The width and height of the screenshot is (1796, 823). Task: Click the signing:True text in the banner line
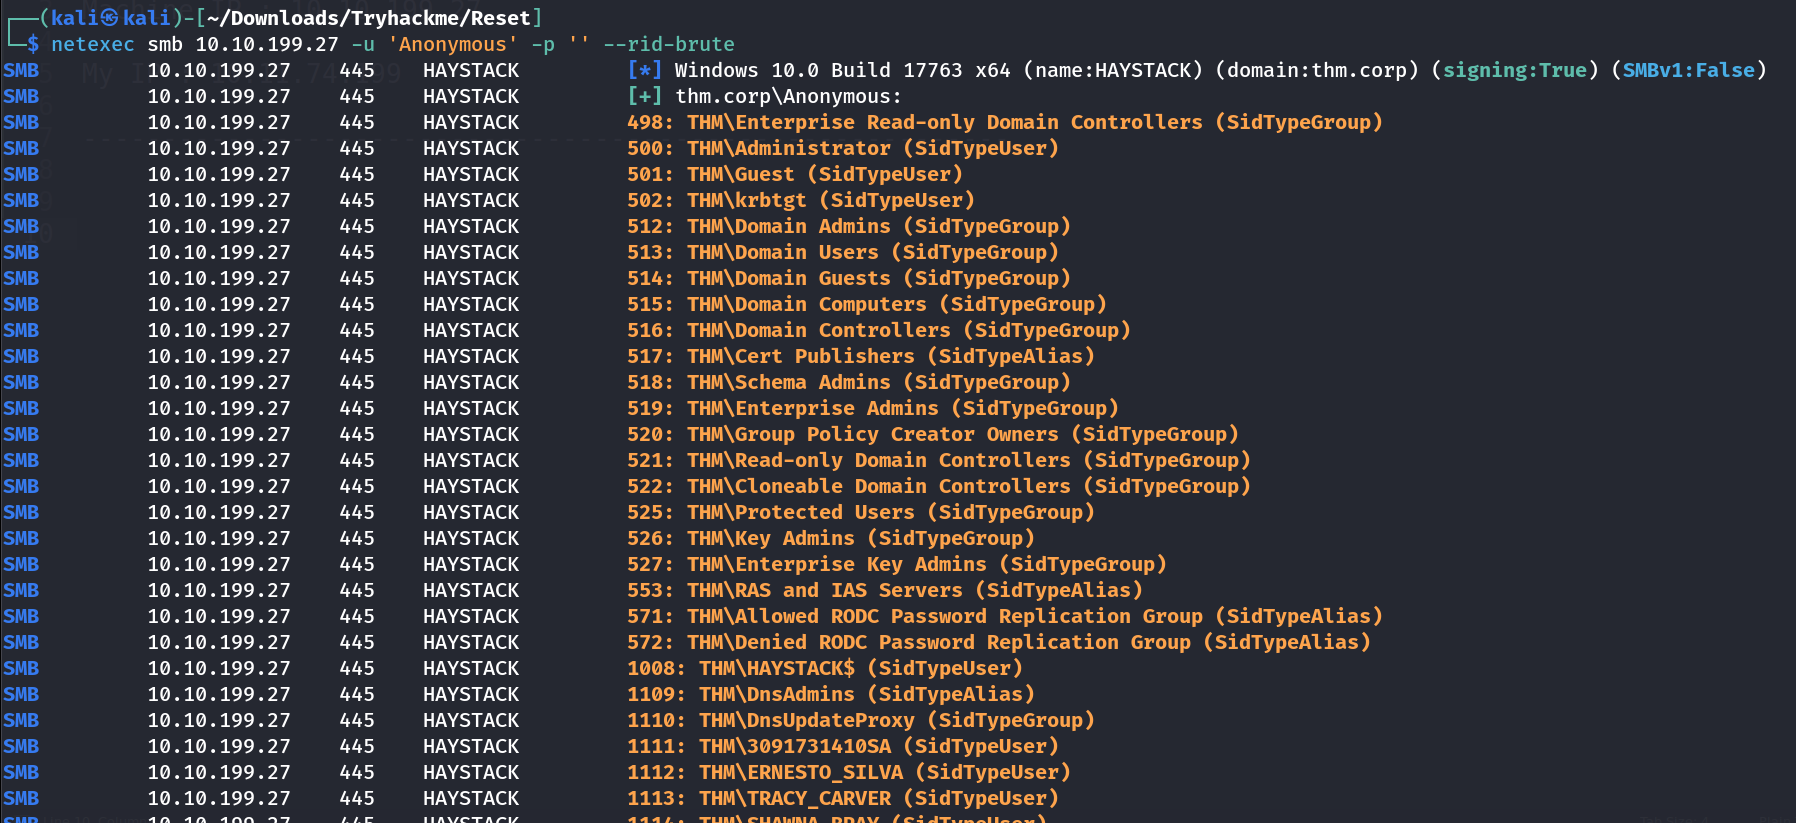click(1514, 70)
